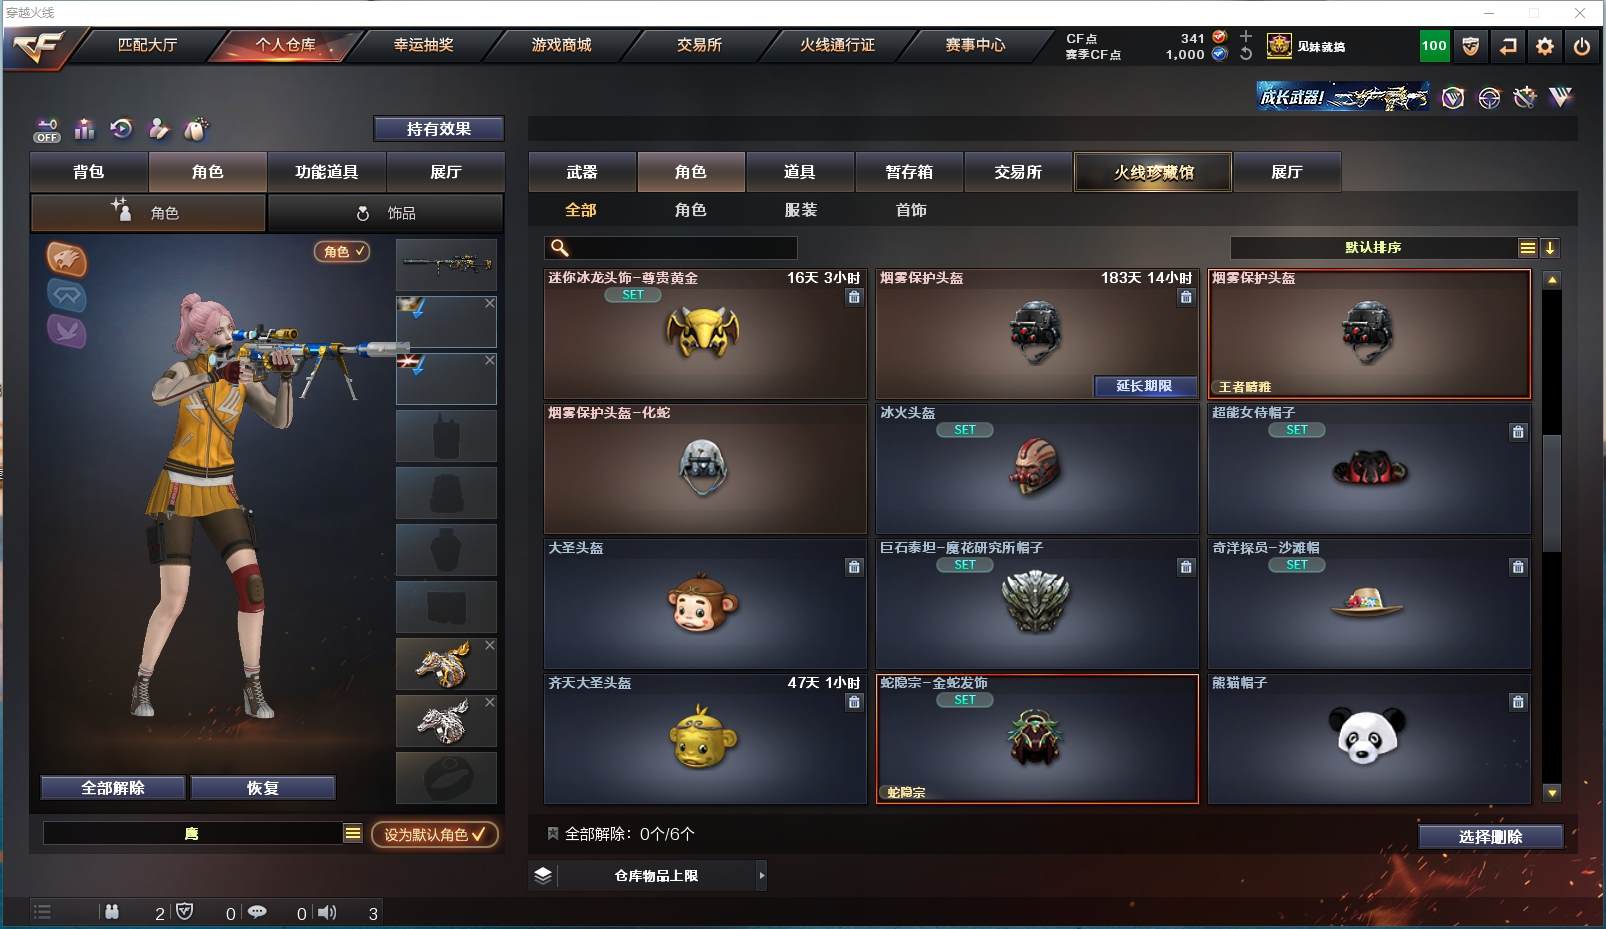Image resolution: width=1606 pixels, height=929 pixels.
Task: Expand the 仓库物品上限 arrow
Action: pos(761,876)
